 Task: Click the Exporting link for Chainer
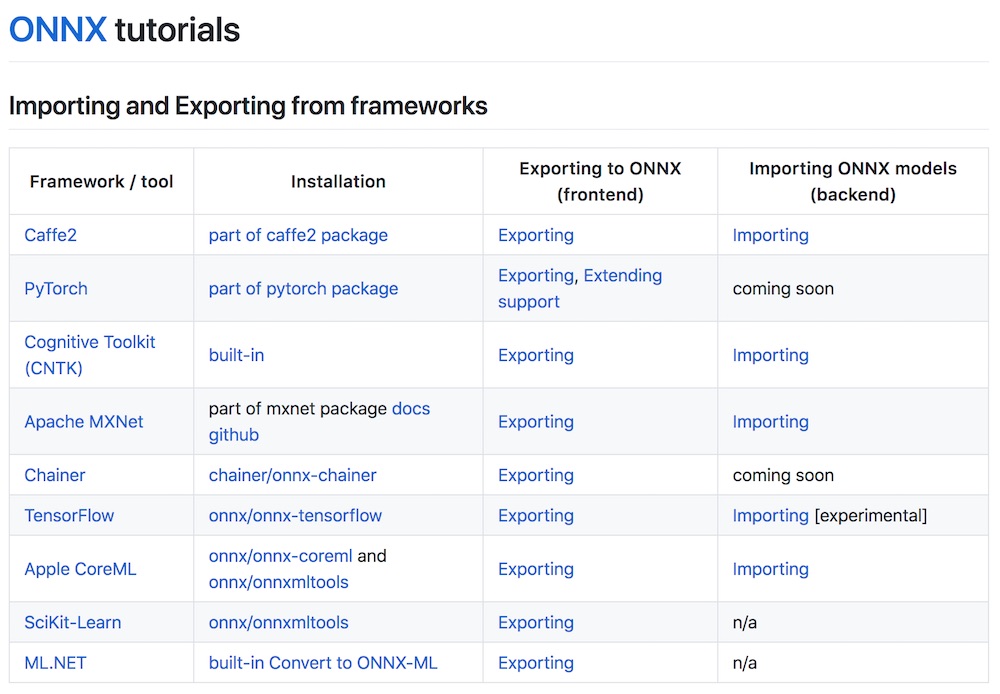(x=536, y=475)
